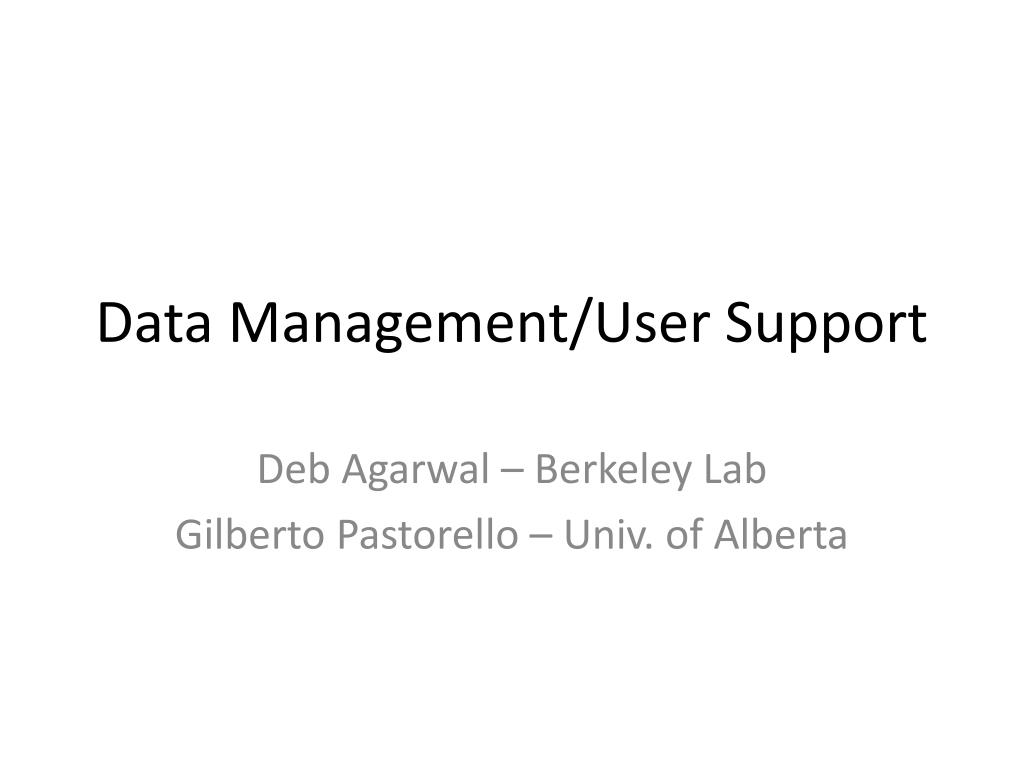The height and width of the screenshot is (768, 1024).
Task: Click the word "Management" in the slide title
Action: pyautogui.click(x=398, y=327)
